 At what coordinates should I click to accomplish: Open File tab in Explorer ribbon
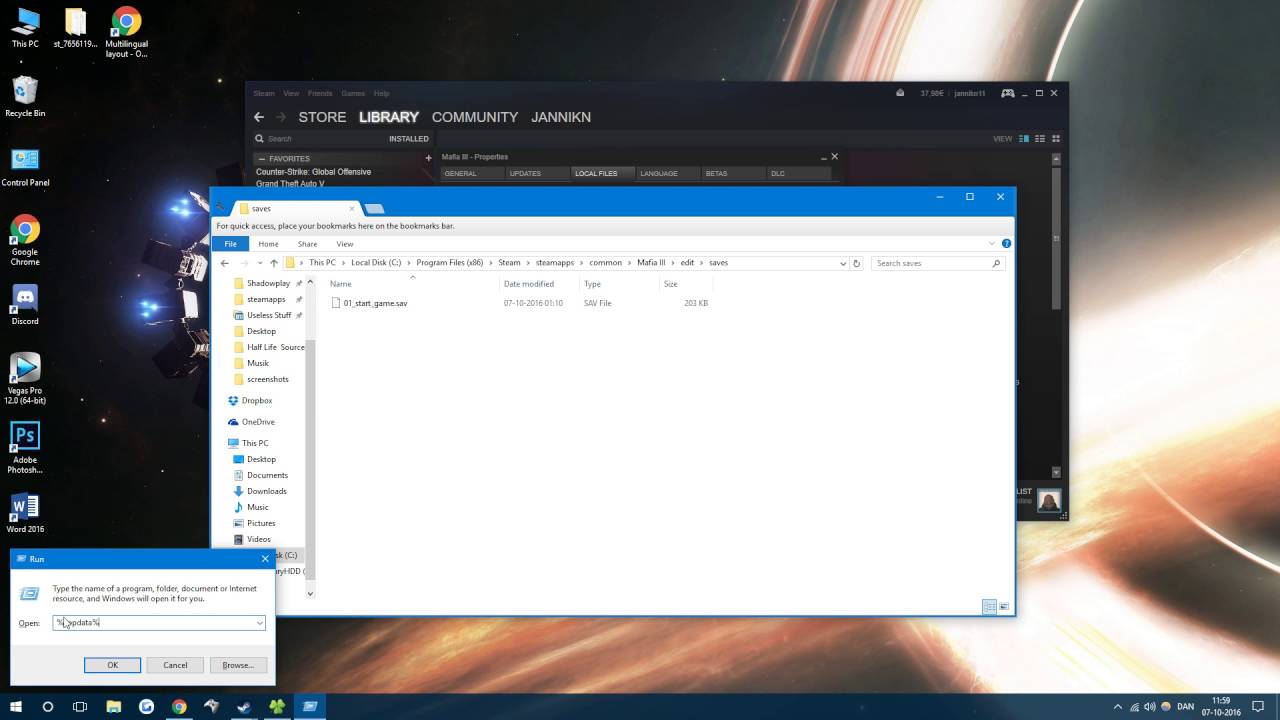(231, 244)
